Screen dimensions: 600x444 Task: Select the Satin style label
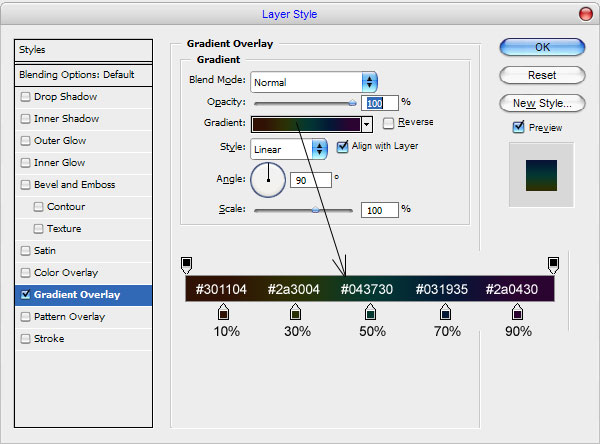coord(45,251)
